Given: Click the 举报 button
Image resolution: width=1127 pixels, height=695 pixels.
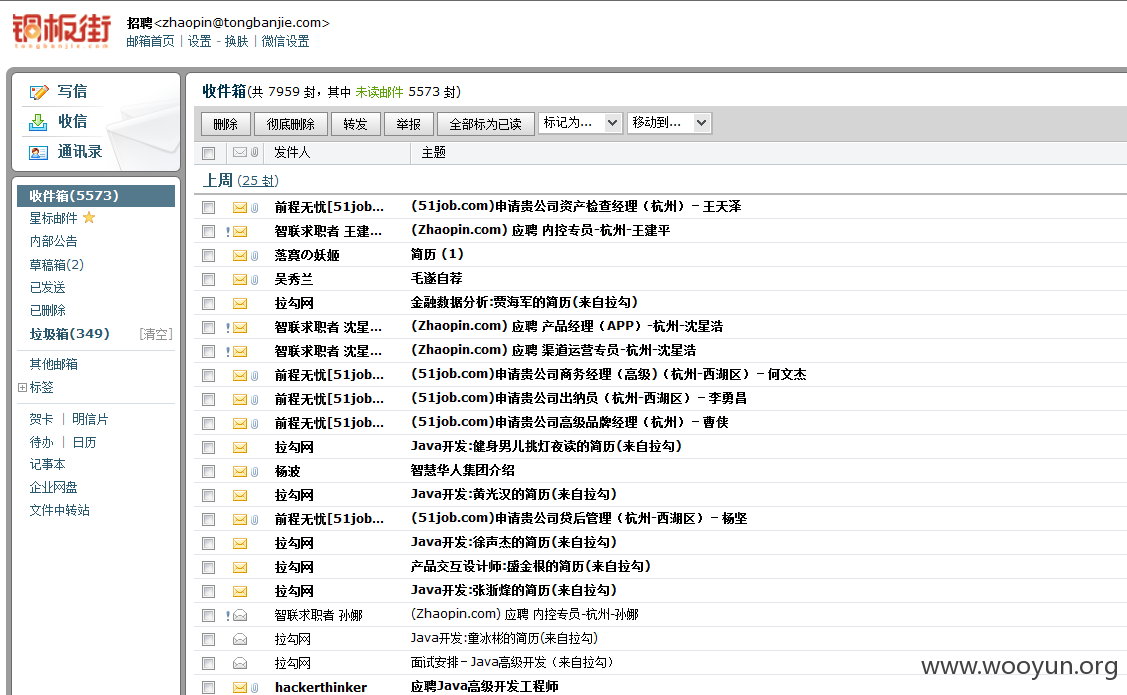Looking at the screenshot, I should point(408,124).
